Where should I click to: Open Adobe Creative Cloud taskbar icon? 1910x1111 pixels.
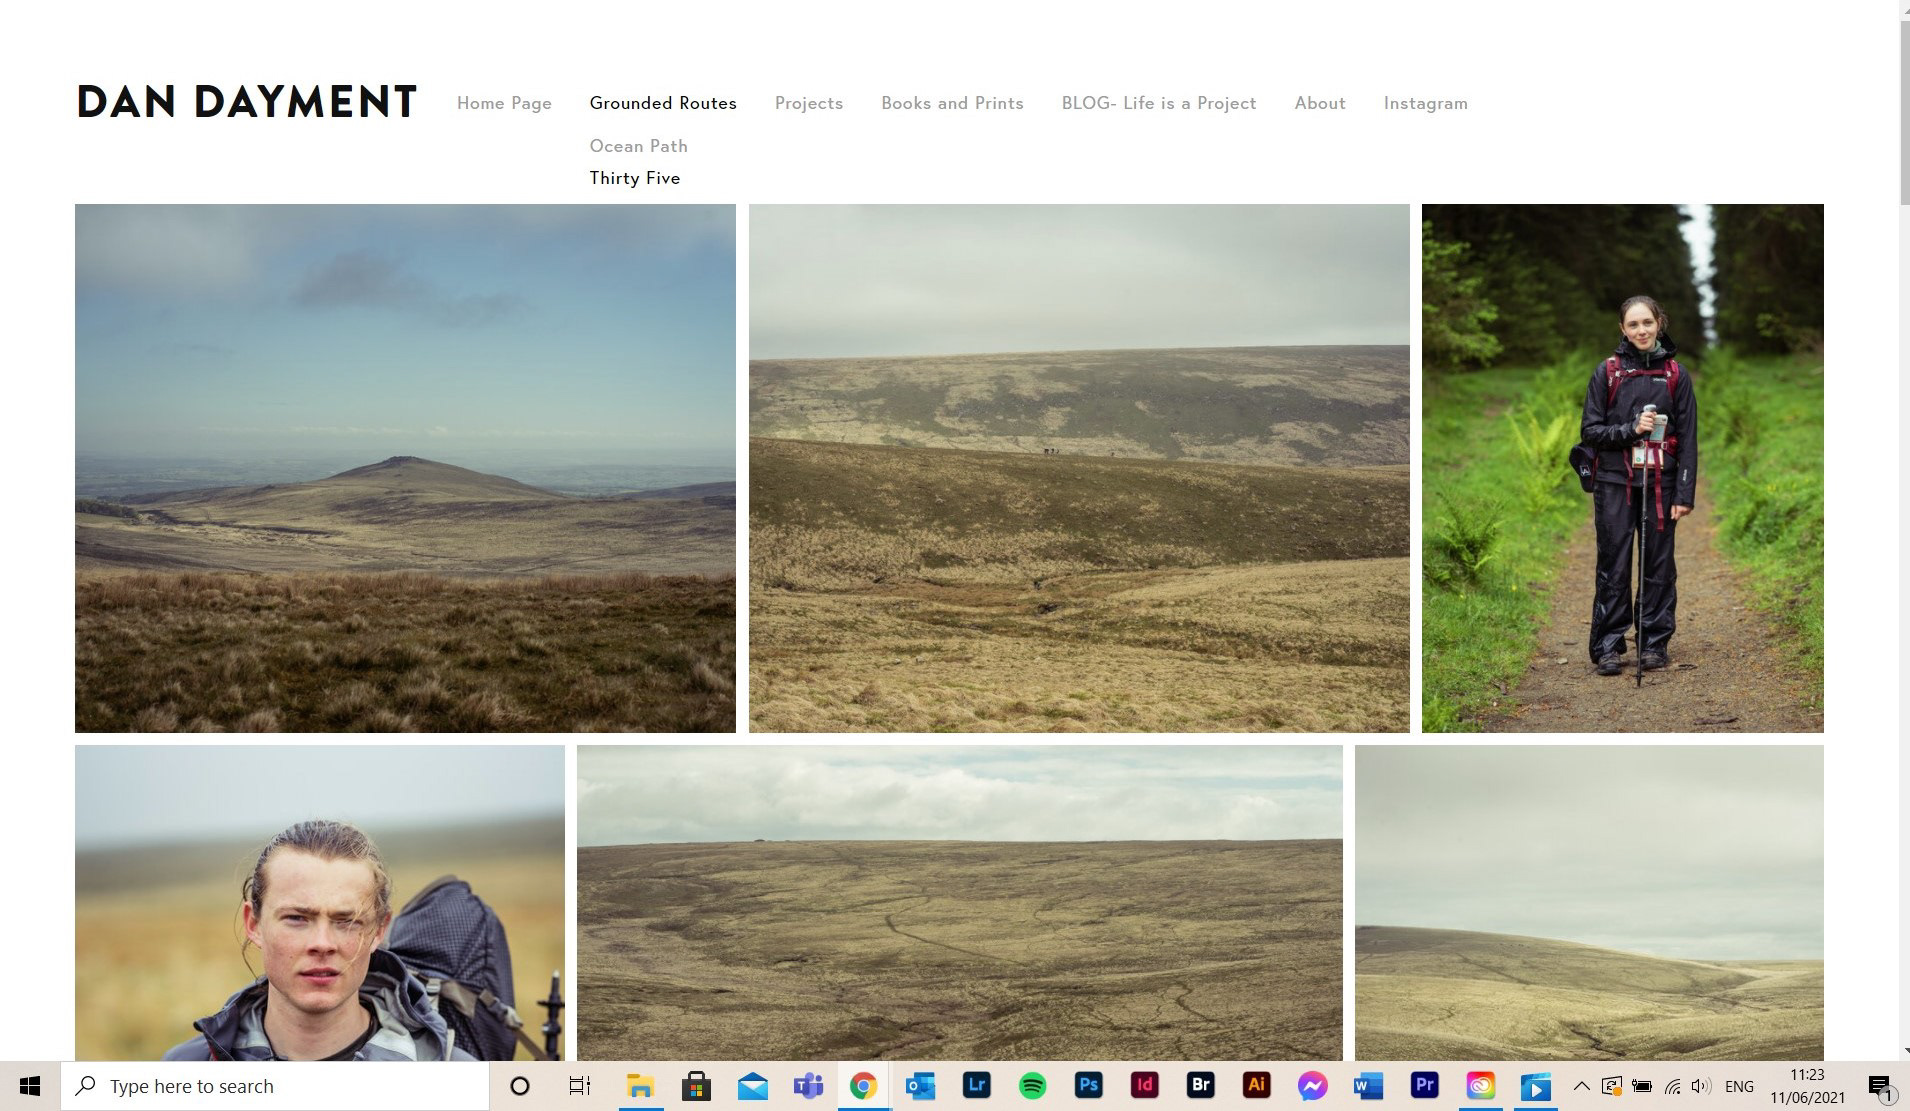[x=1481, y=1086]
